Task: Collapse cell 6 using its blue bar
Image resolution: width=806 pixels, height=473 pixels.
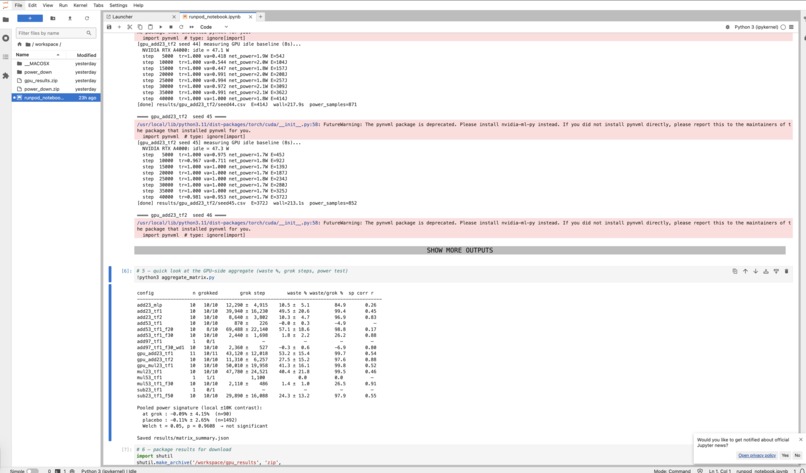Action: (x=110, y=274)
